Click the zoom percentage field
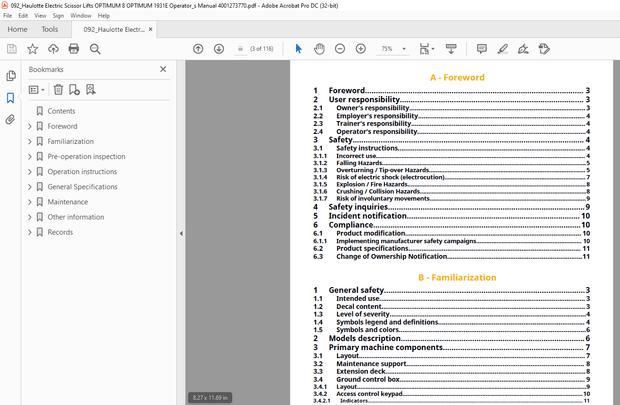620x405 pixels. (x=387, y=49)
